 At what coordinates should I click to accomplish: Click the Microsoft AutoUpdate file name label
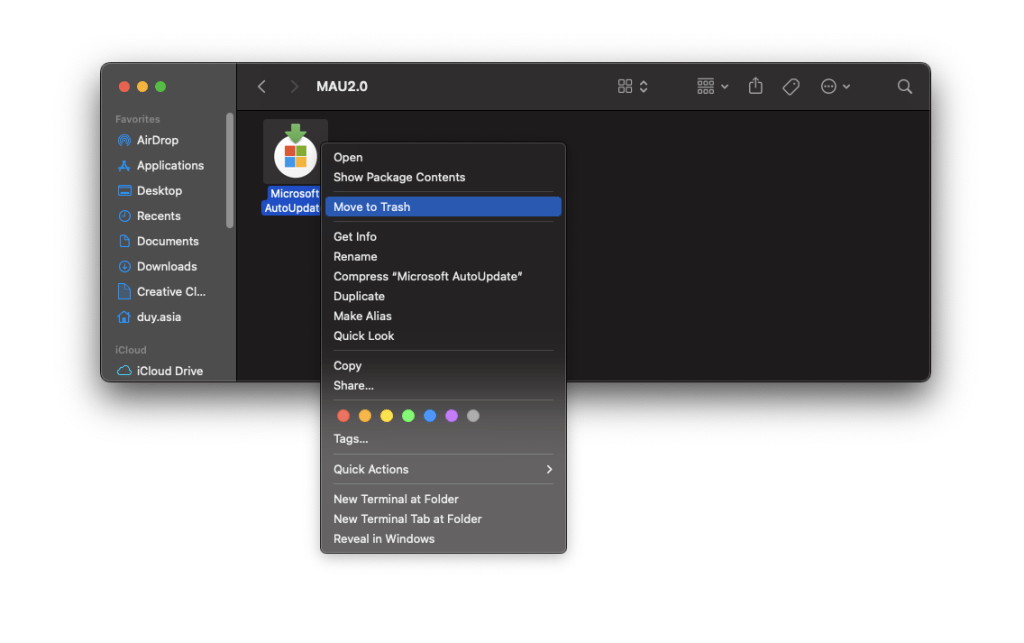click(292, 200)
